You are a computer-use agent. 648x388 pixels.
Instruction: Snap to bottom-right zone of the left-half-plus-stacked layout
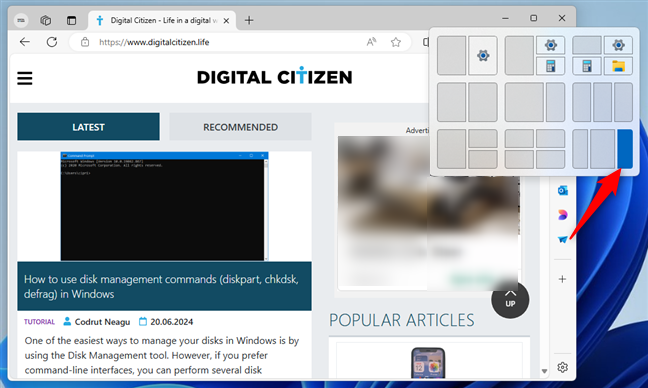483,159
